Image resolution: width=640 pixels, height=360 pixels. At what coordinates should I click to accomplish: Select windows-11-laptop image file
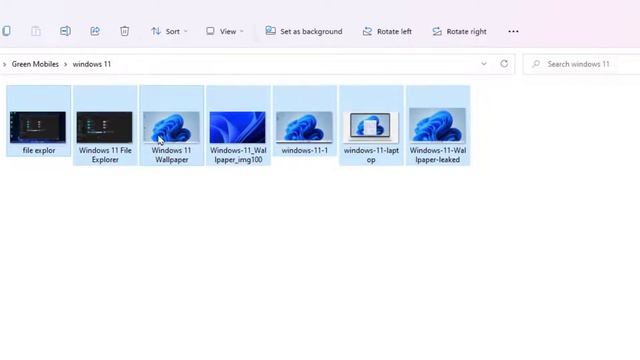point(371,125)
